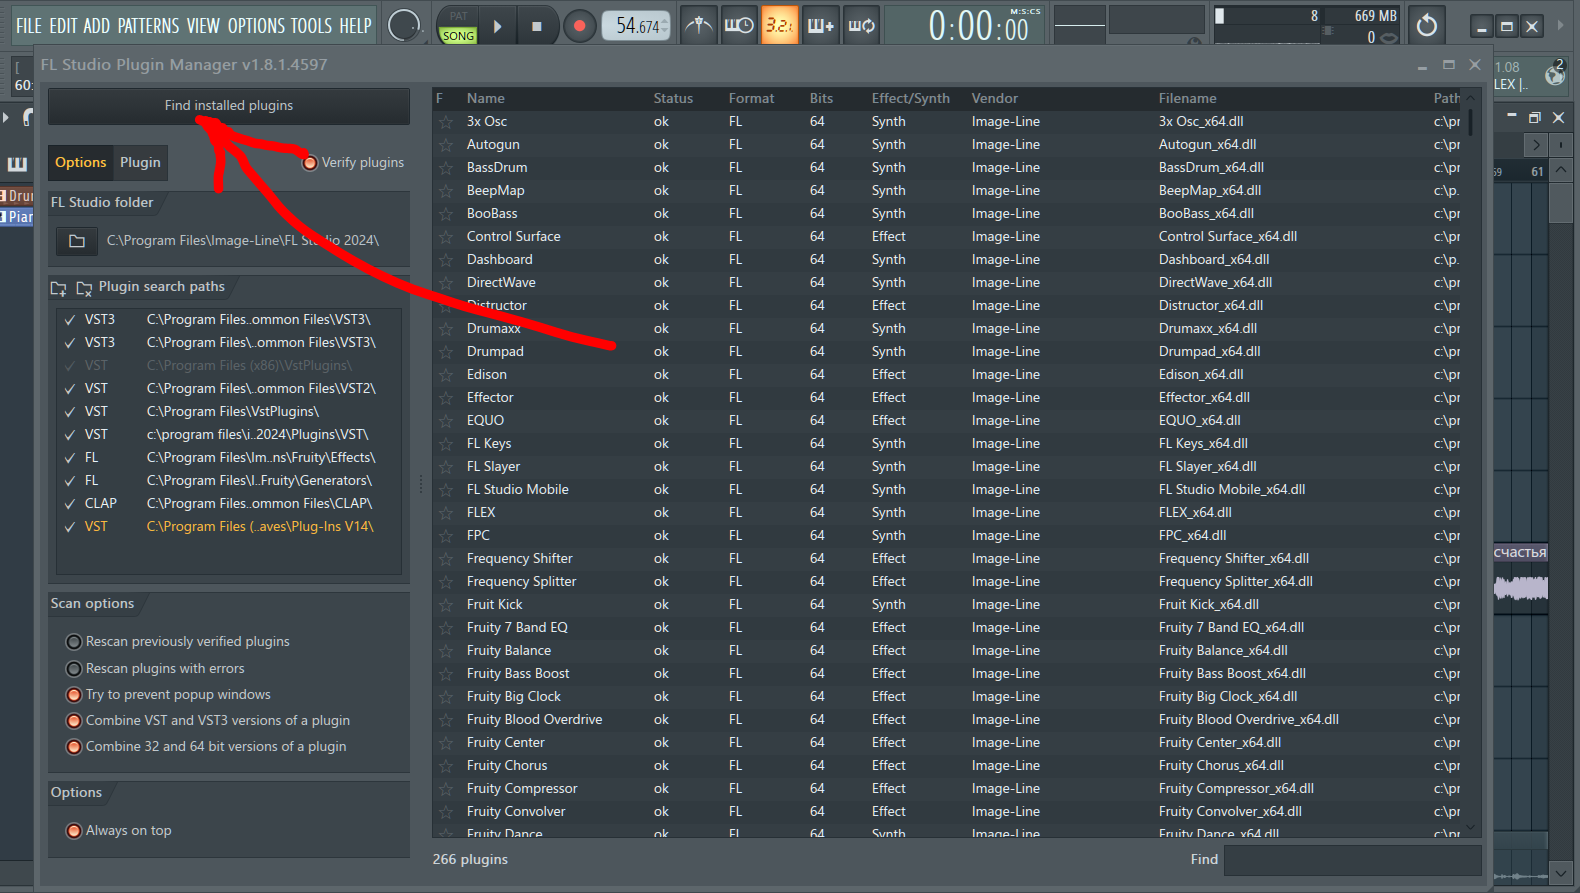Viewport: 1580px width, 893px height.
Task: Sort list by Vendor column header
Action: pyautogui.click(x=994, y=98)
